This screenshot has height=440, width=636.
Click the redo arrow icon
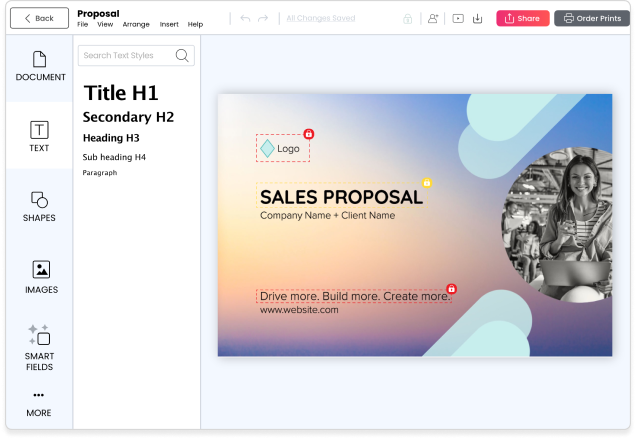pos(263,18)
